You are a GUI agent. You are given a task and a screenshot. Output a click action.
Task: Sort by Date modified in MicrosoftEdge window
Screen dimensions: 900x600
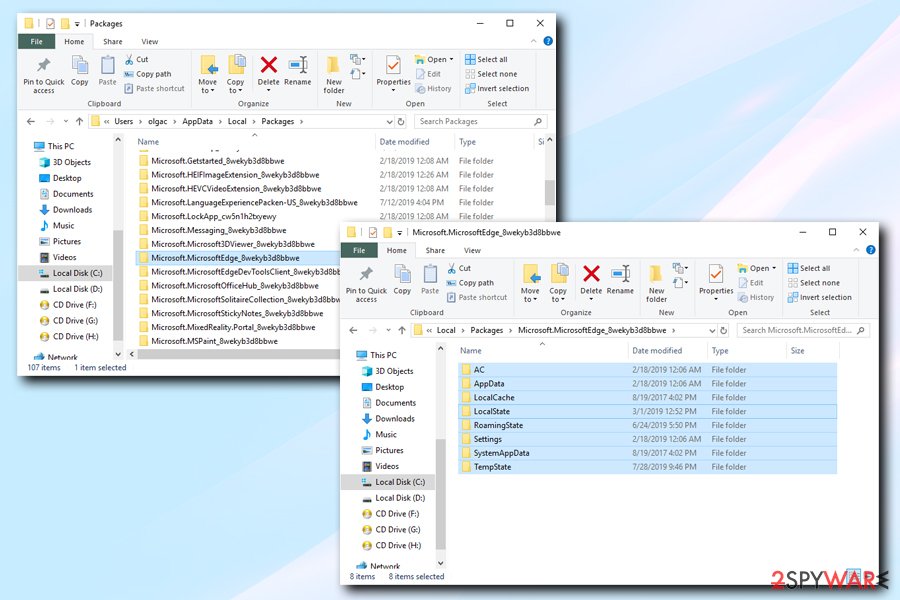click(x=657, y=350)
